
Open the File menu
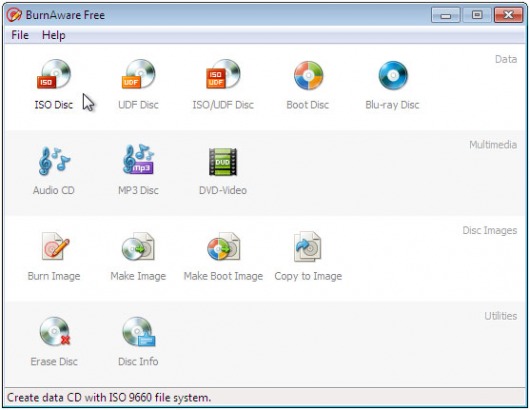click(x=20, y=35)
